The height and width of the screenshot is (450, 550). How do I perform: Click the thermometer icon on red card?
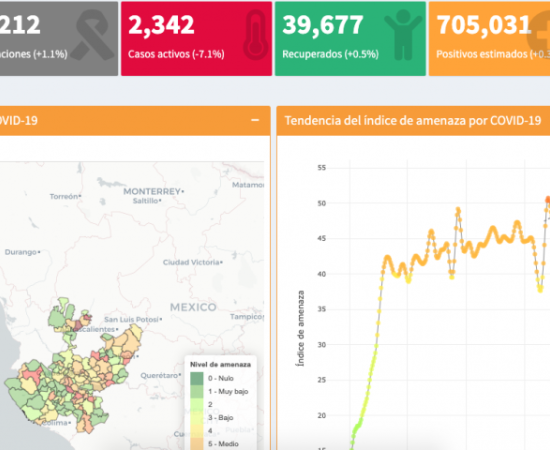tap(256, 35)
